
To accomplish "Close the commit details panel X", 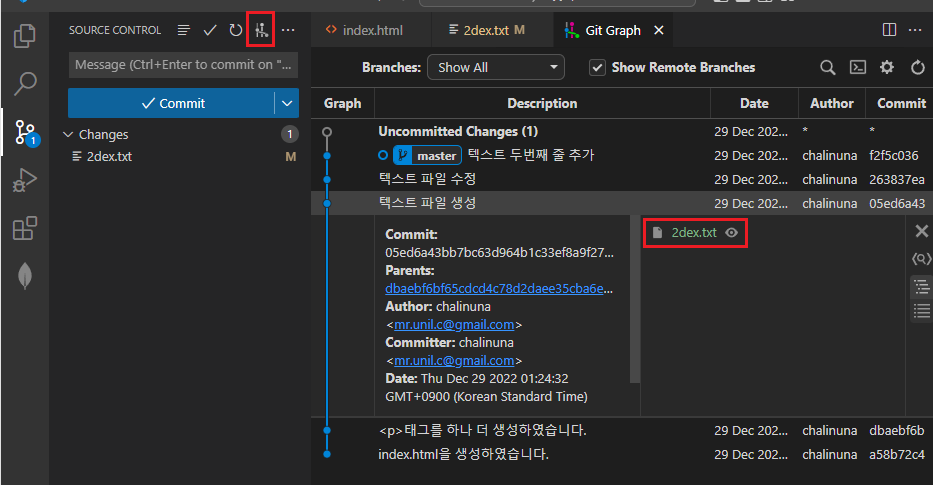I will click(x=921, y=231).
